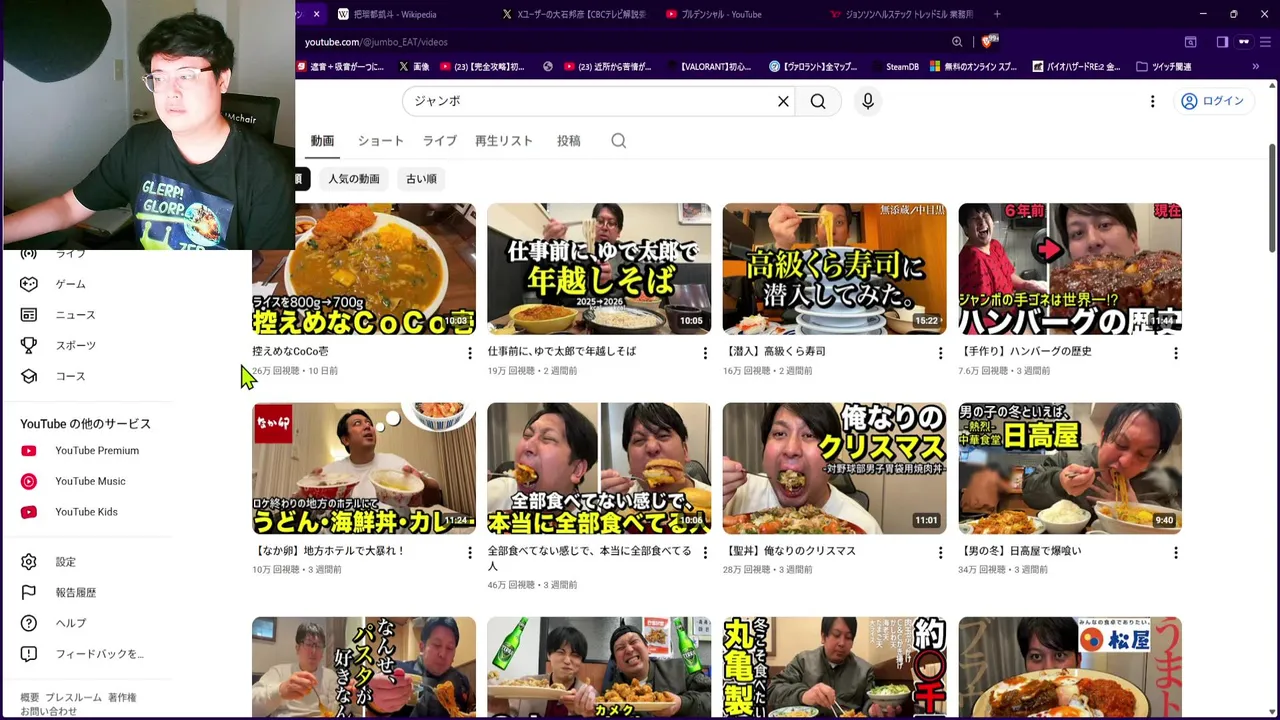Image resolution: width=1280 pixels, height=720 pixels.
Task: Open video title 【なか卯】地方ホテルで大暴れ！
Action: [x=329, y=551]
